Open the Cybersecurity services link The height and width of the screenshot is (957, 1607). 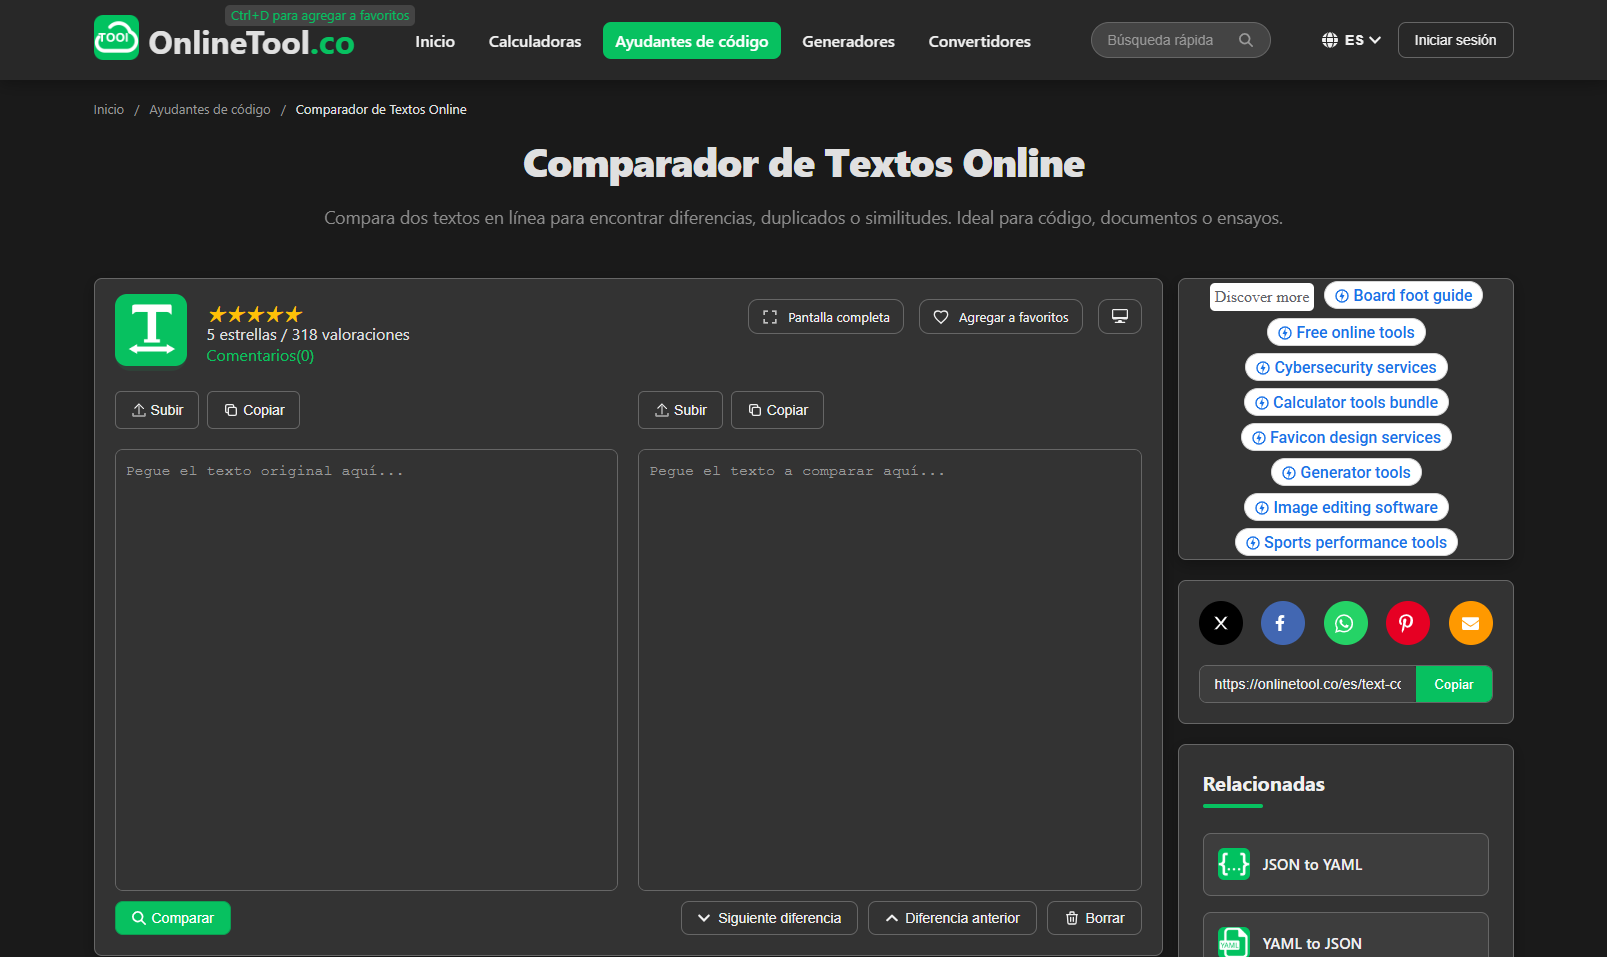(1345, 367)
